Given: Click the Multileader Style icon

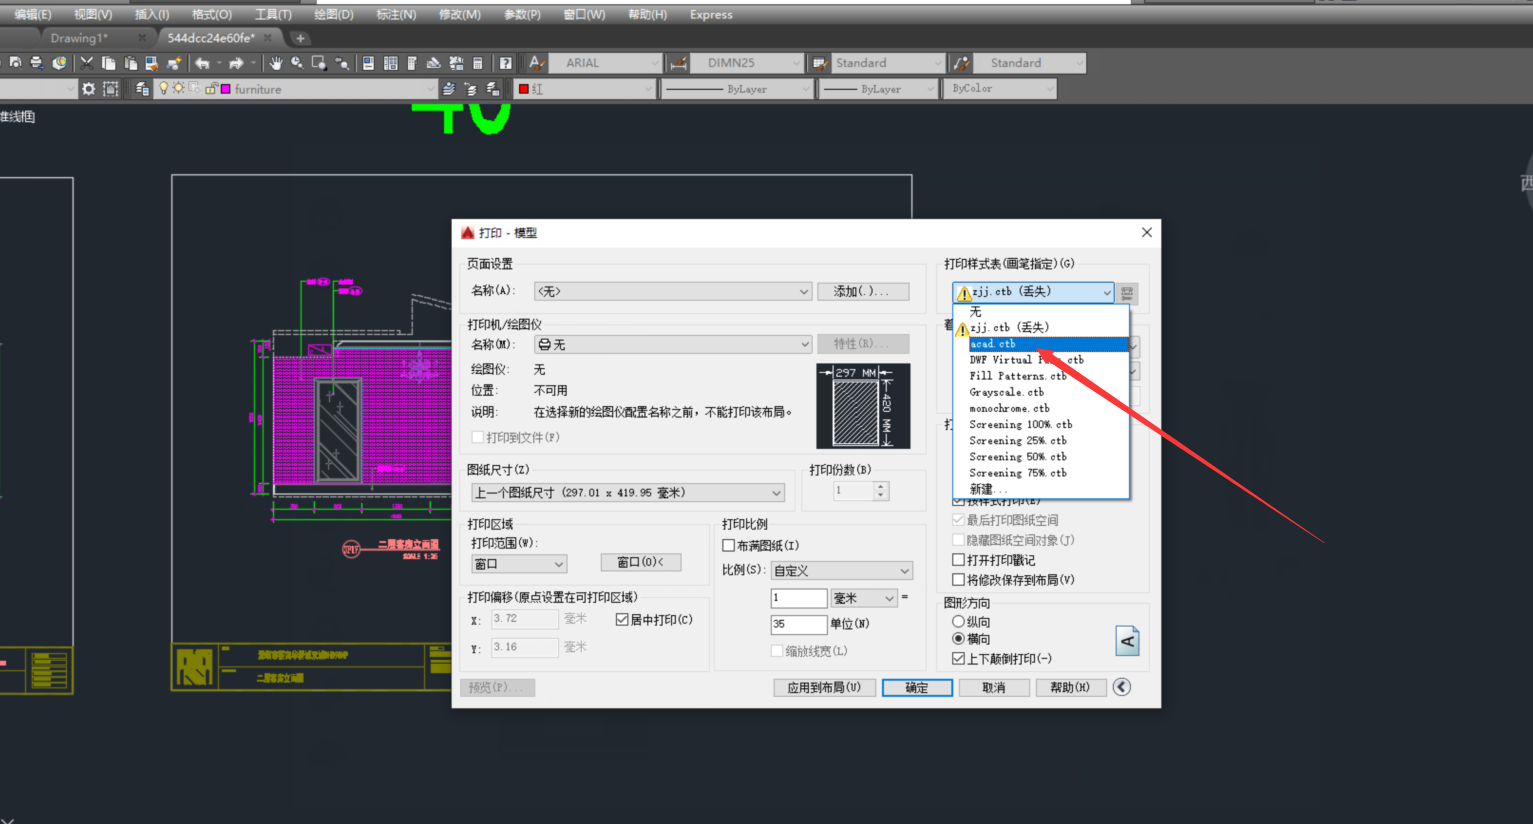Looking at the screenshot, I should pyautogui.click(x=961, y=63).
